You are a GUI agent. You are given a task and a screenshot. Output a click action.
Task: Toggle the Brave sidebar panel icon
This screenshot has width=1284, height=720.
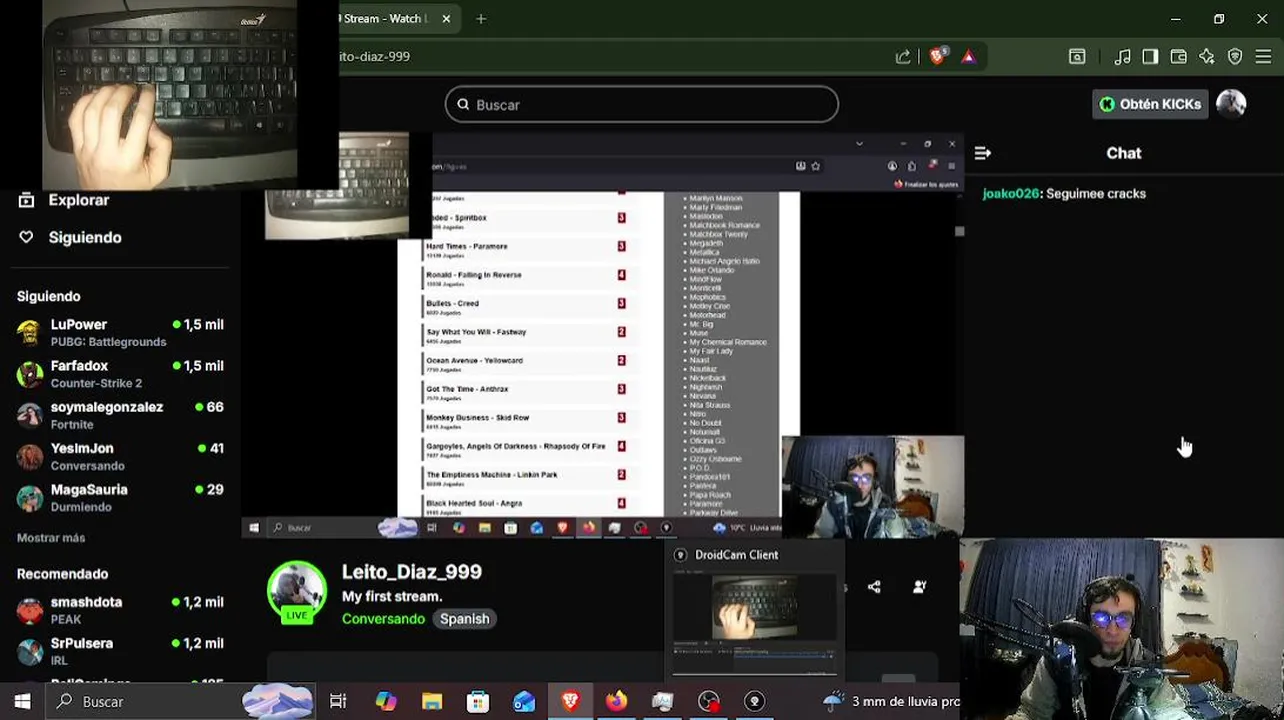click(1150, 57)
